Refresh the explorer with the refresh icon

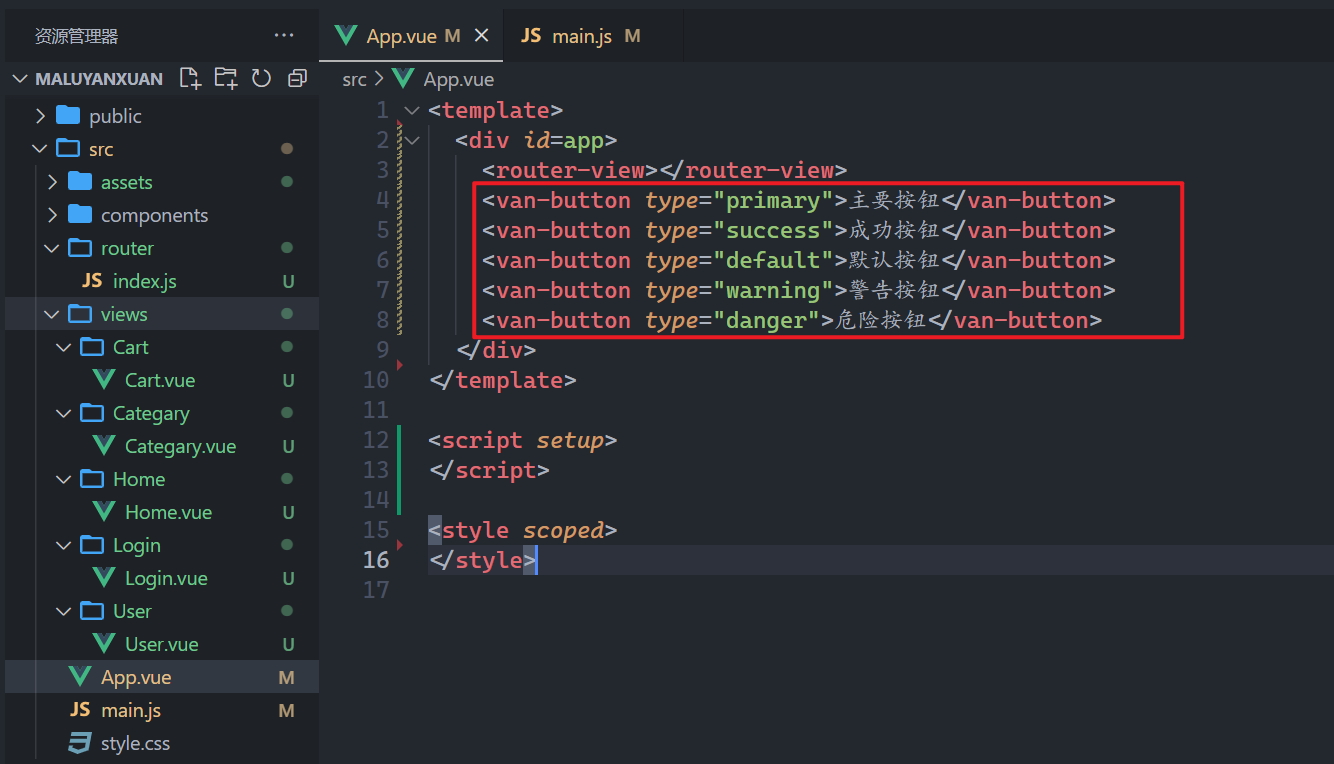point(262,78)
